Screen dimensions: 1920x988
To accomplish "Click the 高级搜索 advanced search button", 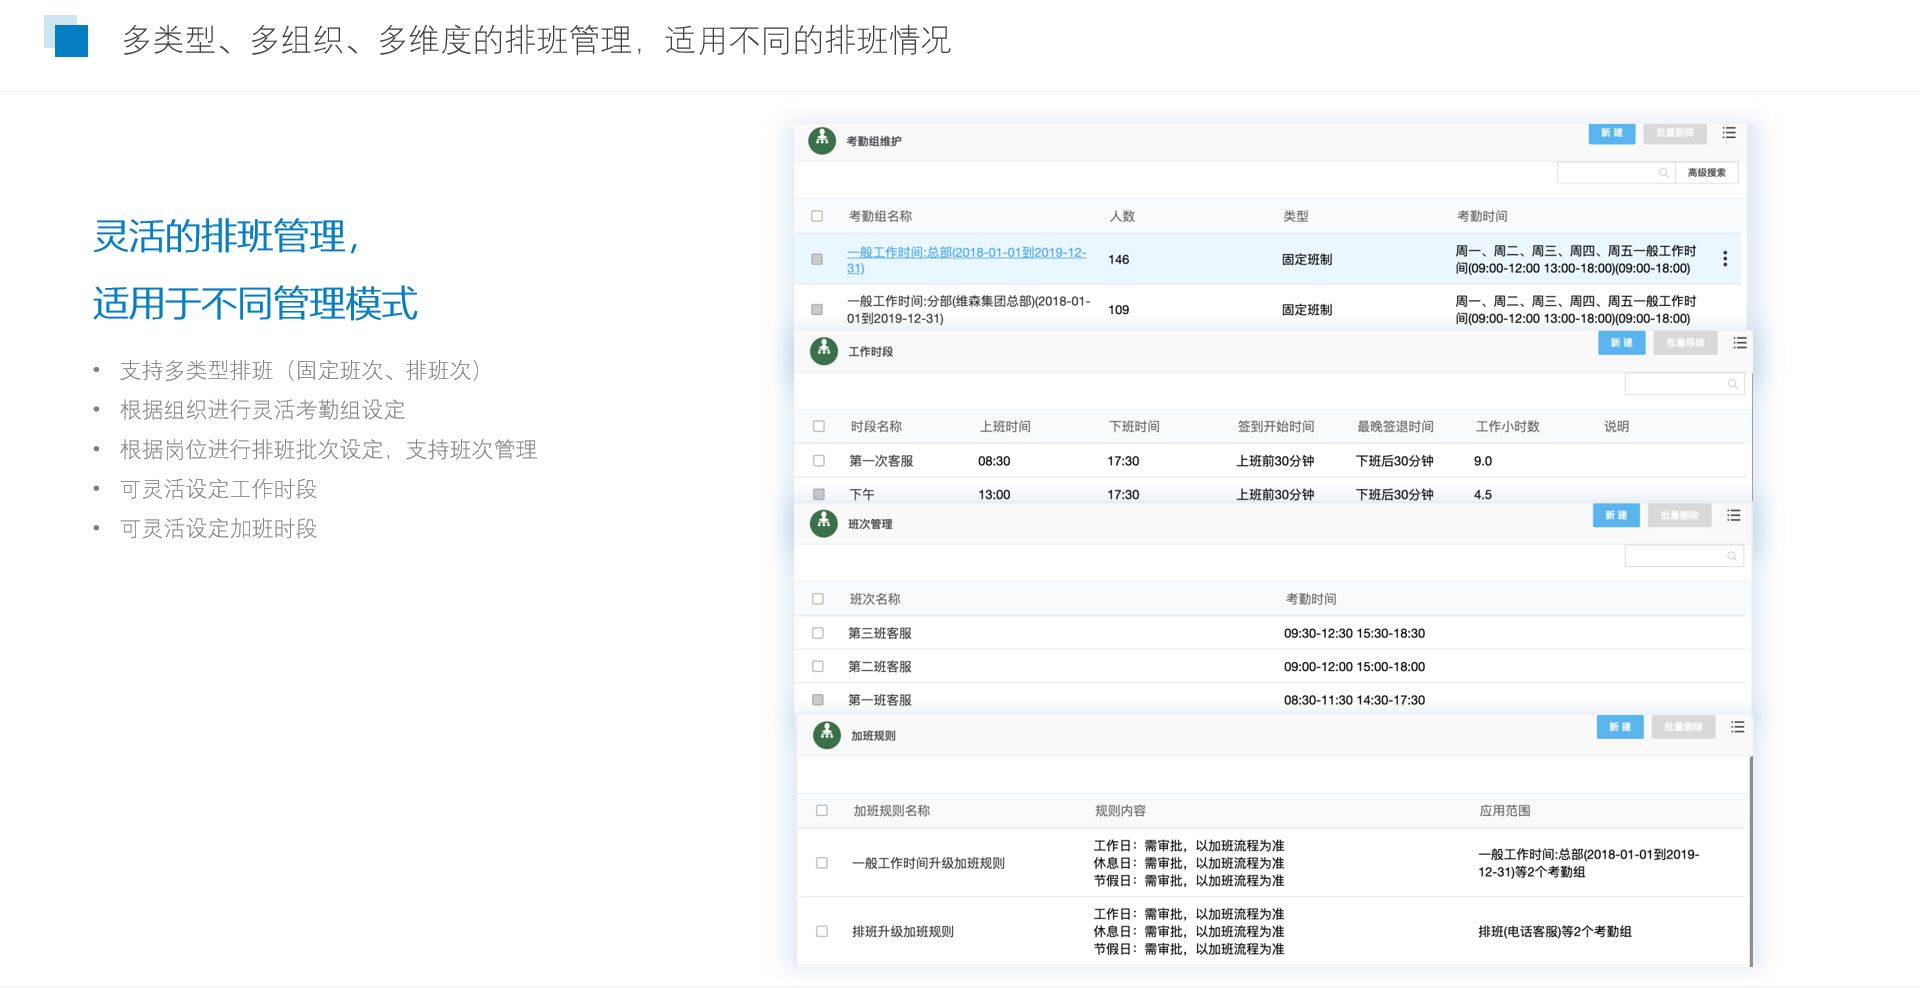I will 1706,173.
